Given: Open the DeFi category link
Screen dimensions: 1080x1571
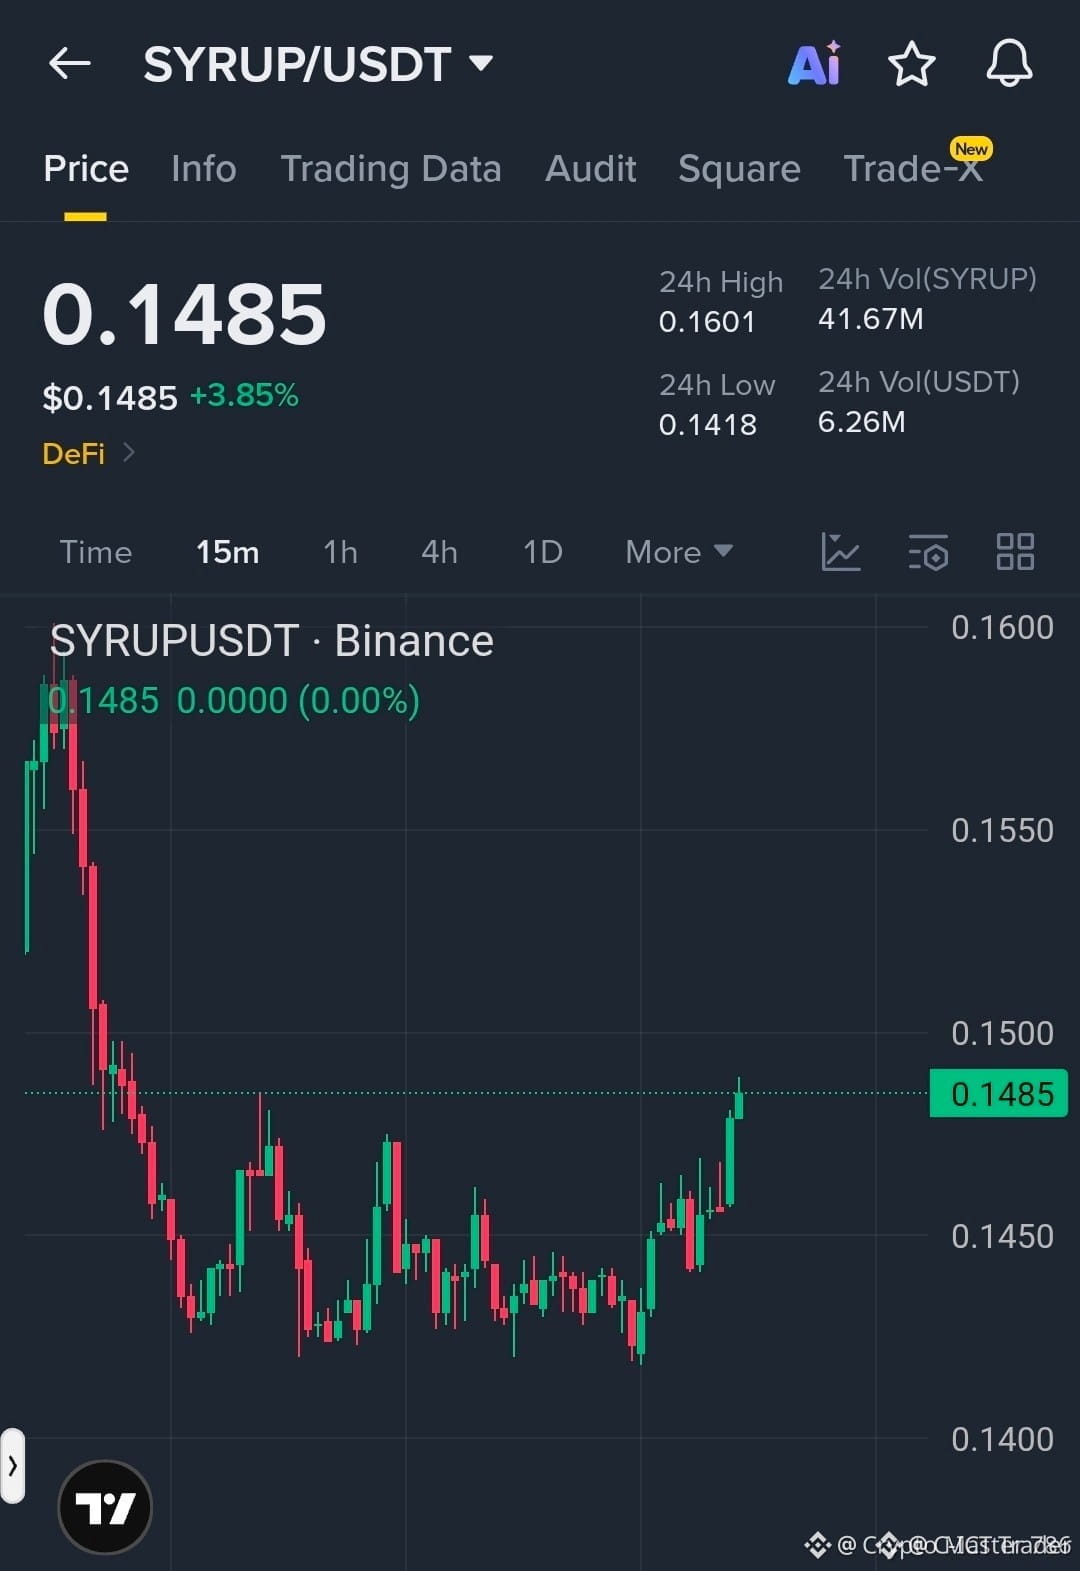Looking at the screenshot, I should (88, 454).
